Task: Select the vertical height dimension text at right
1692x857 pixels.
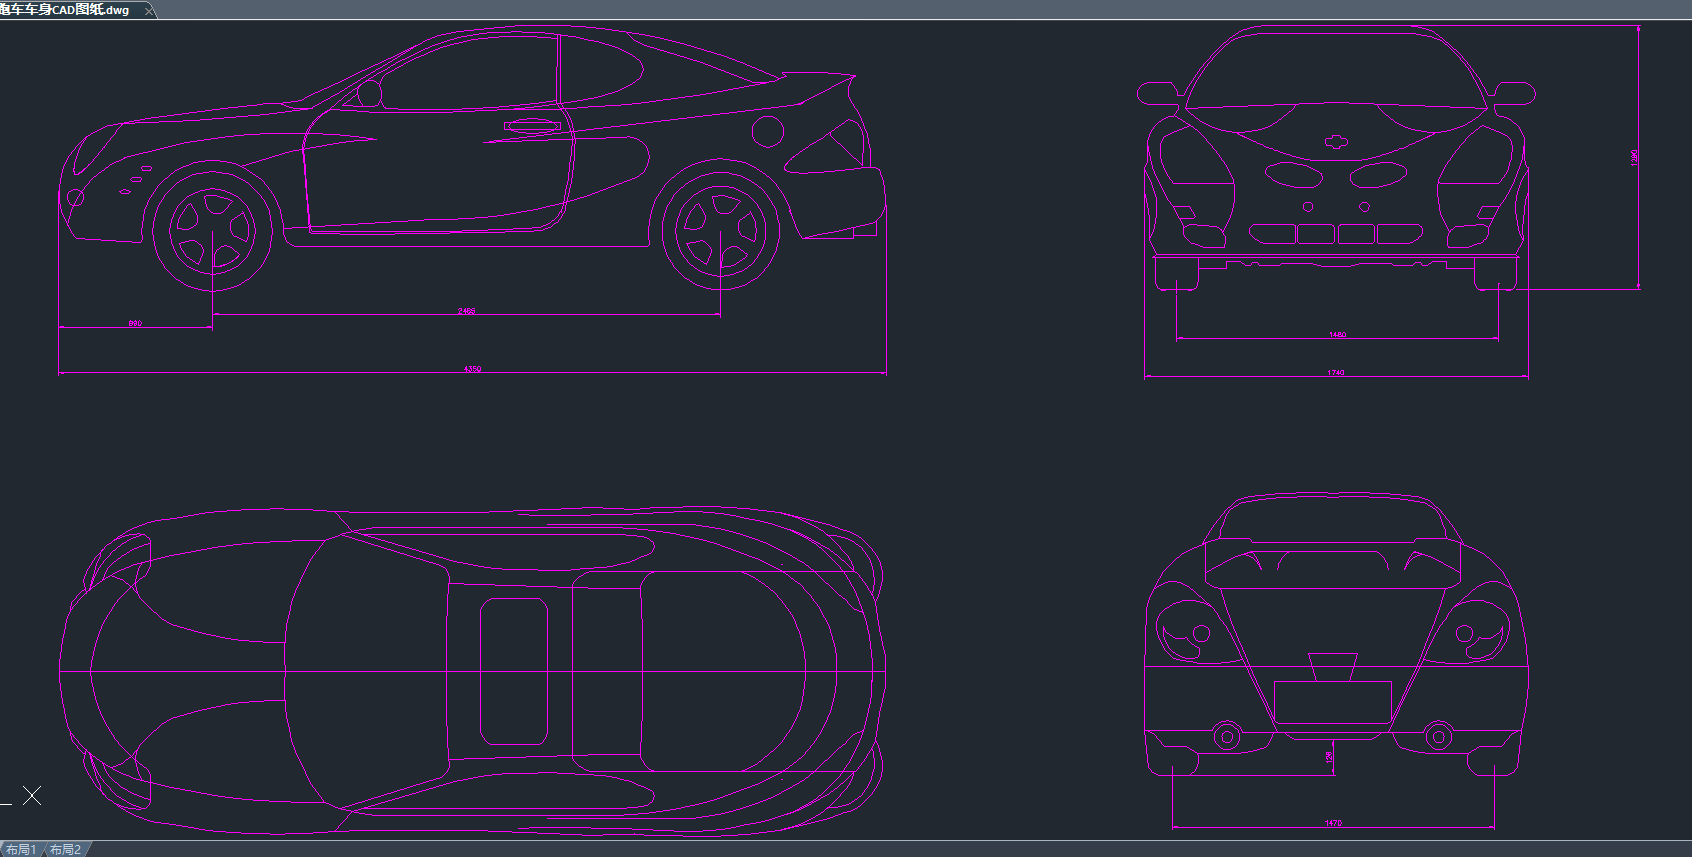Action: (x=1634, y=157)
